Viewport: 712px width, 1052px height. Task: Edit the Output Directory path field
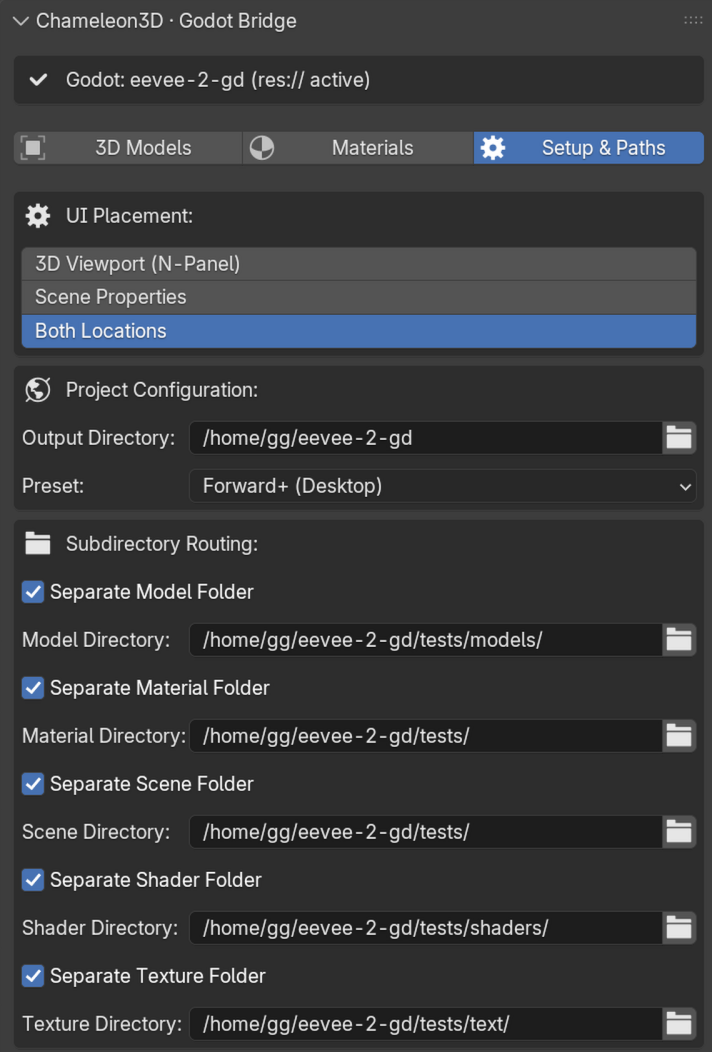click(426, 438)
